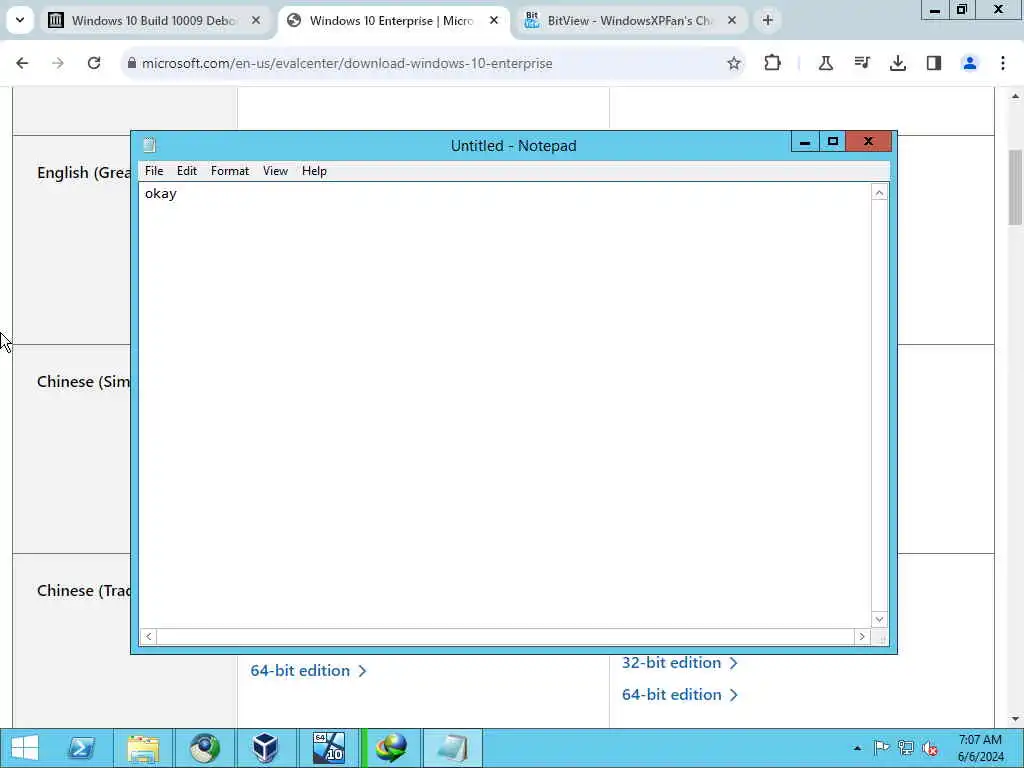1024x768 pixels.
Task: Open the muted volume tray icon
Action: click(930, 748)
